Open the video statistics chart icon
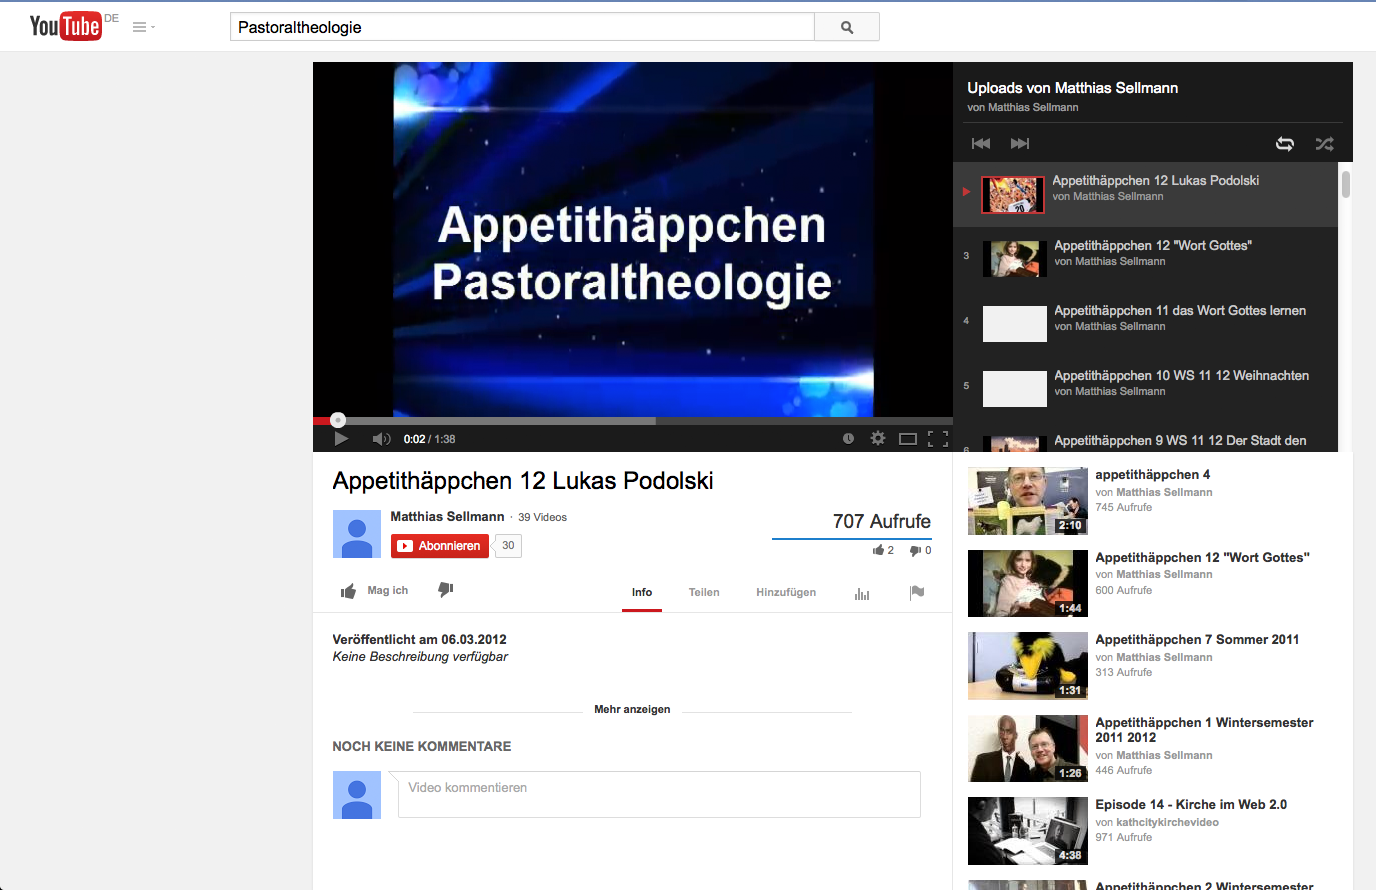 862,593
